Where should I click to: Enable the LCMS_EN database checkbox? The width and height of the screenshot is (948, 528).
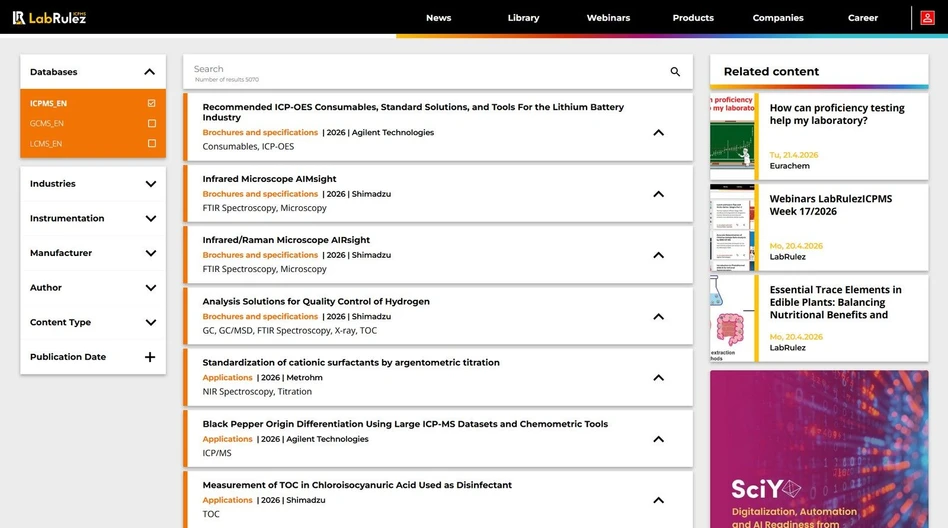click(151, 144)
